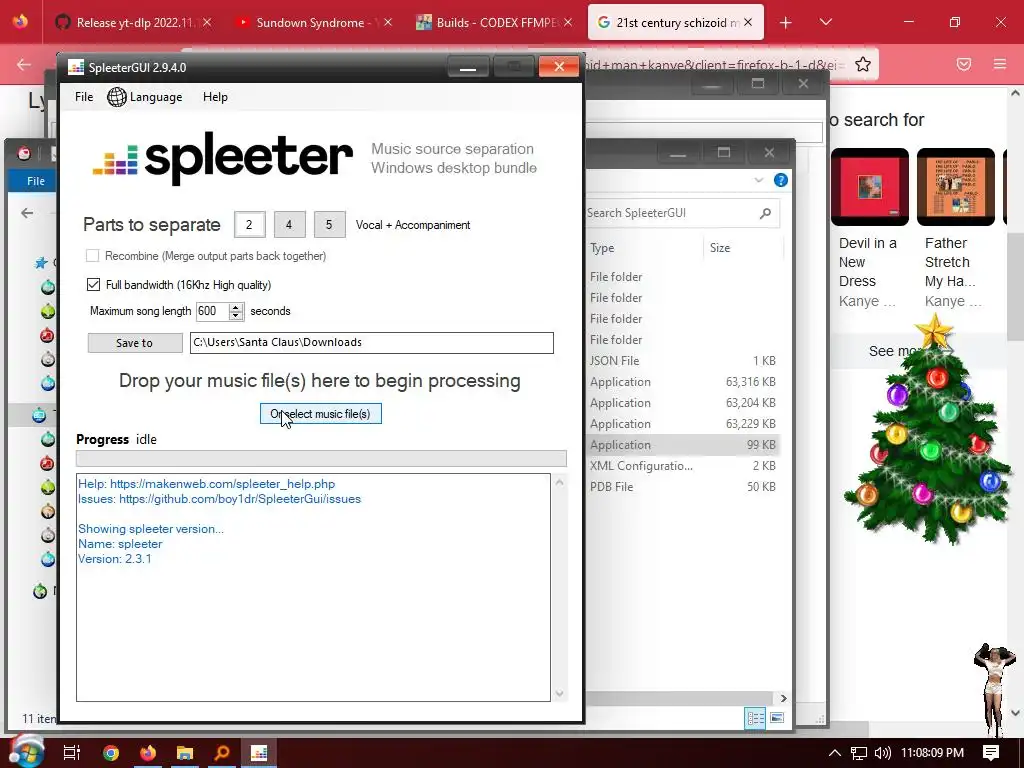The image size is (1024, 768).
Task: Click the Progress bar
Action: pos(321,458)
